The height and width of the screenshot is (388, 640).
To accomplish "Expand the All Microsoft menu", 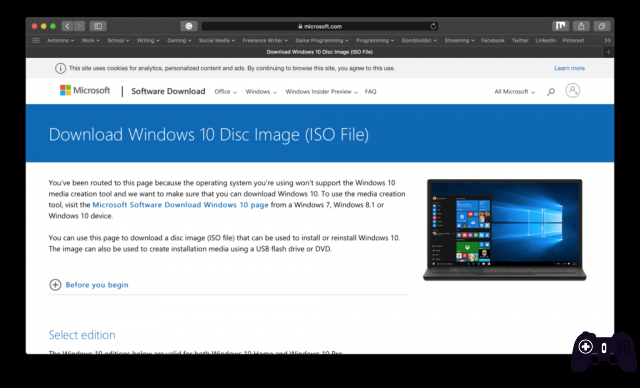I will 514,92.
